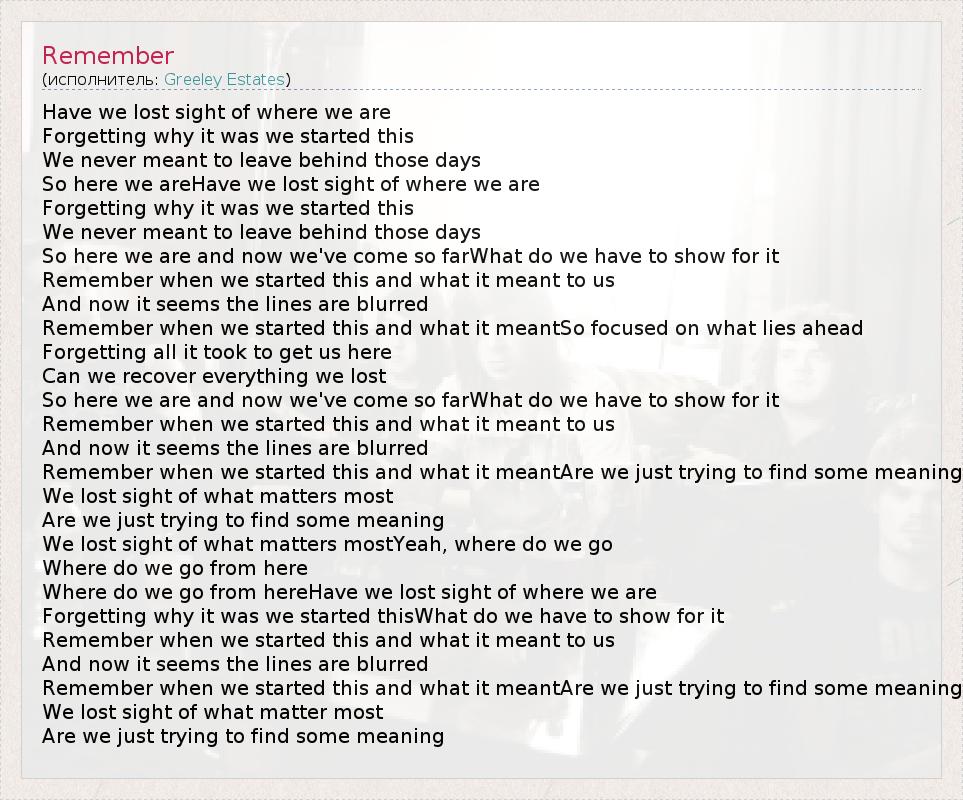This screenshot has height=800, width=963.
Task: Open the Greeley Estates artist link
Action: click(225, 79)
